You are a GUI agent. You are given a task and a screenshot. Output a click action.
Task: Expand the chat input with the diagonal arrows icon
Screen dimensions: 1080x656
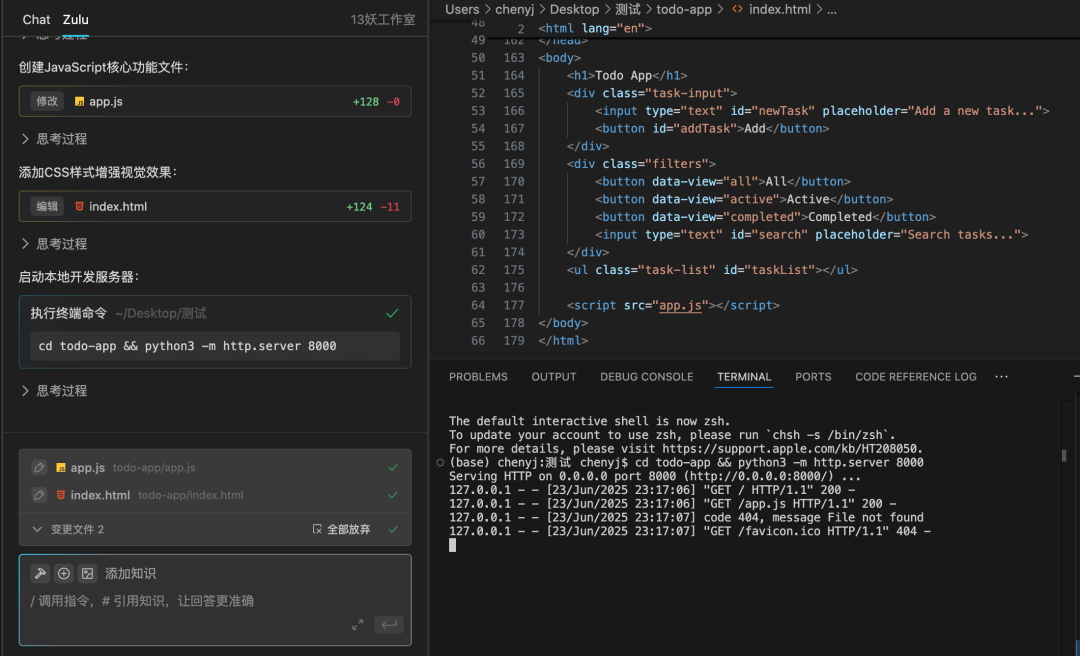pos(357,625)
